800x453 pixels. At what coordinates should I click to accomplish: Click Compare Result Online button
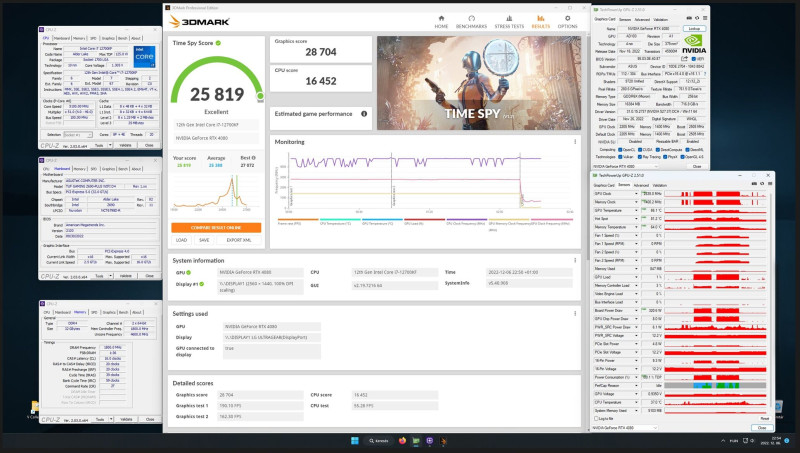(x=216, y=228)
